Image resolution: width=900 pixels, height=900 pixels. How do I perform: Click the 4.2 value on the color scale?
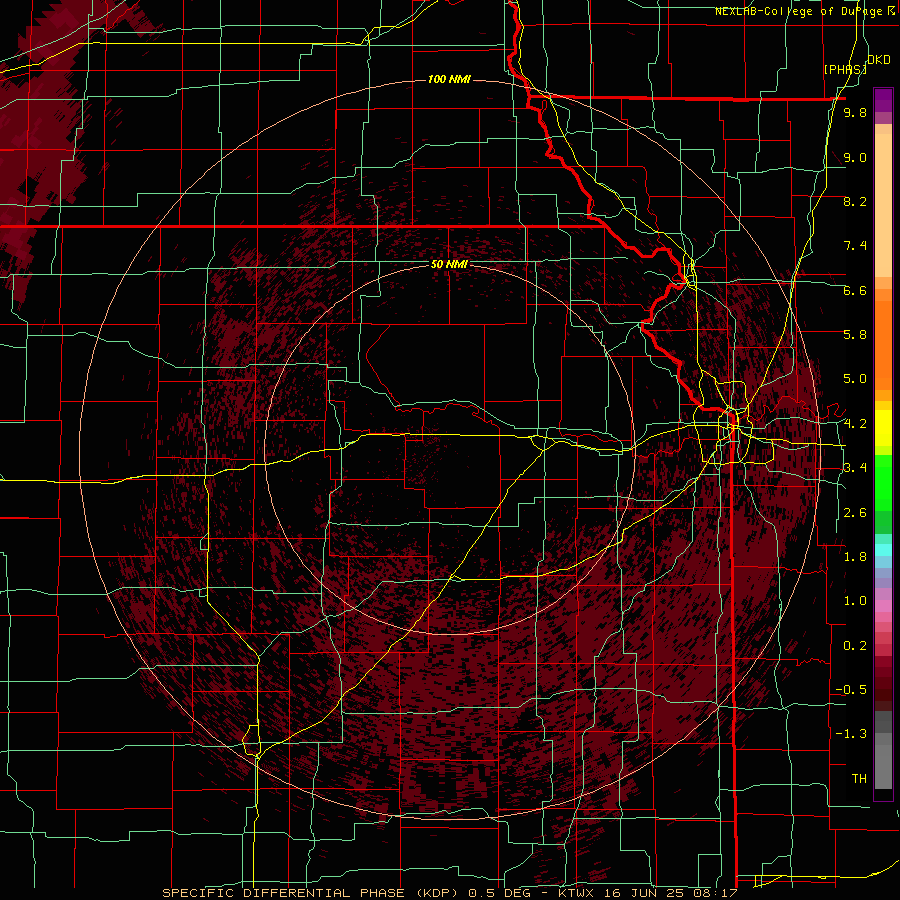click(855, 424)
